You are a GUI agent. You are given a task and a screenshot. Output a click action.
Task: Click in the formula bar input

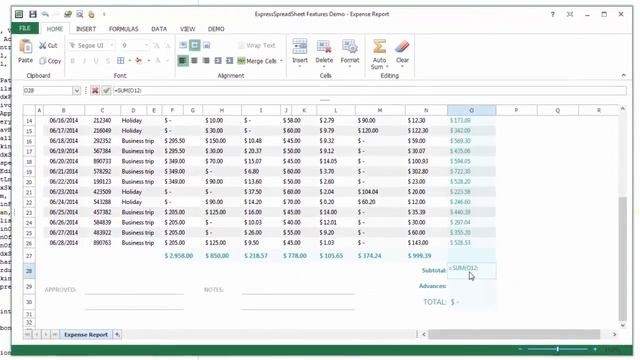click(369, 91)
